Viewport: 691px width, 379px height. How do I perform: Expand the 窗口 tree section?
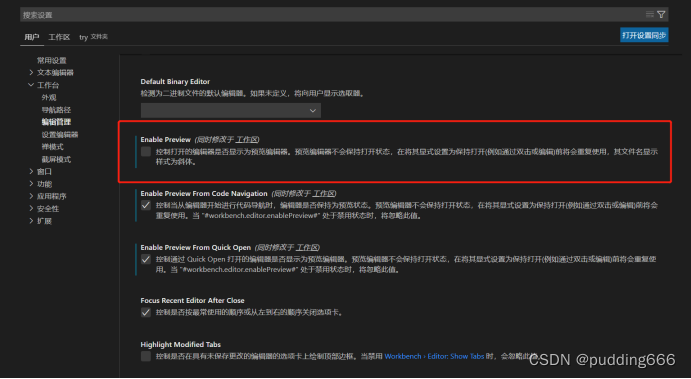(31, 171)
